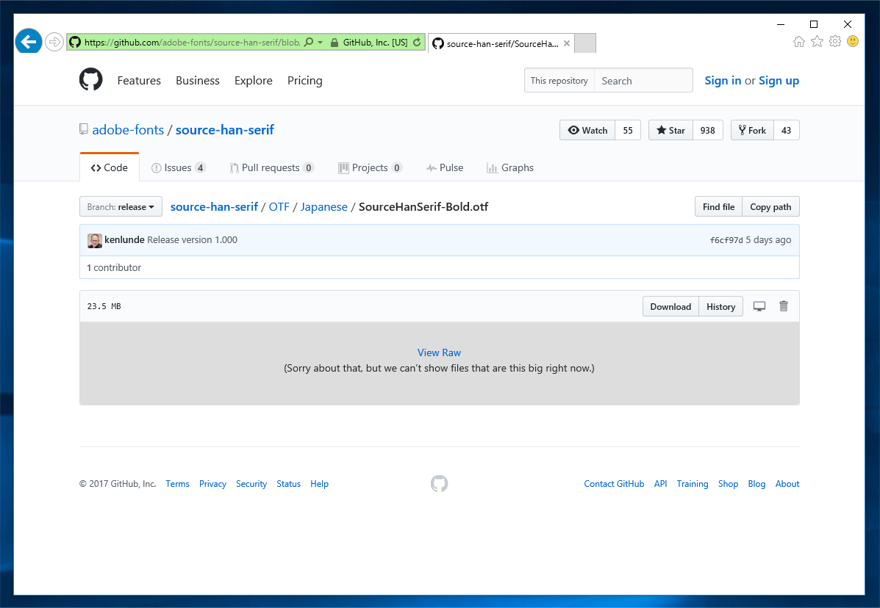880x608 pixels.
Task: Click the Copy path button
Action: click(771, 207)
